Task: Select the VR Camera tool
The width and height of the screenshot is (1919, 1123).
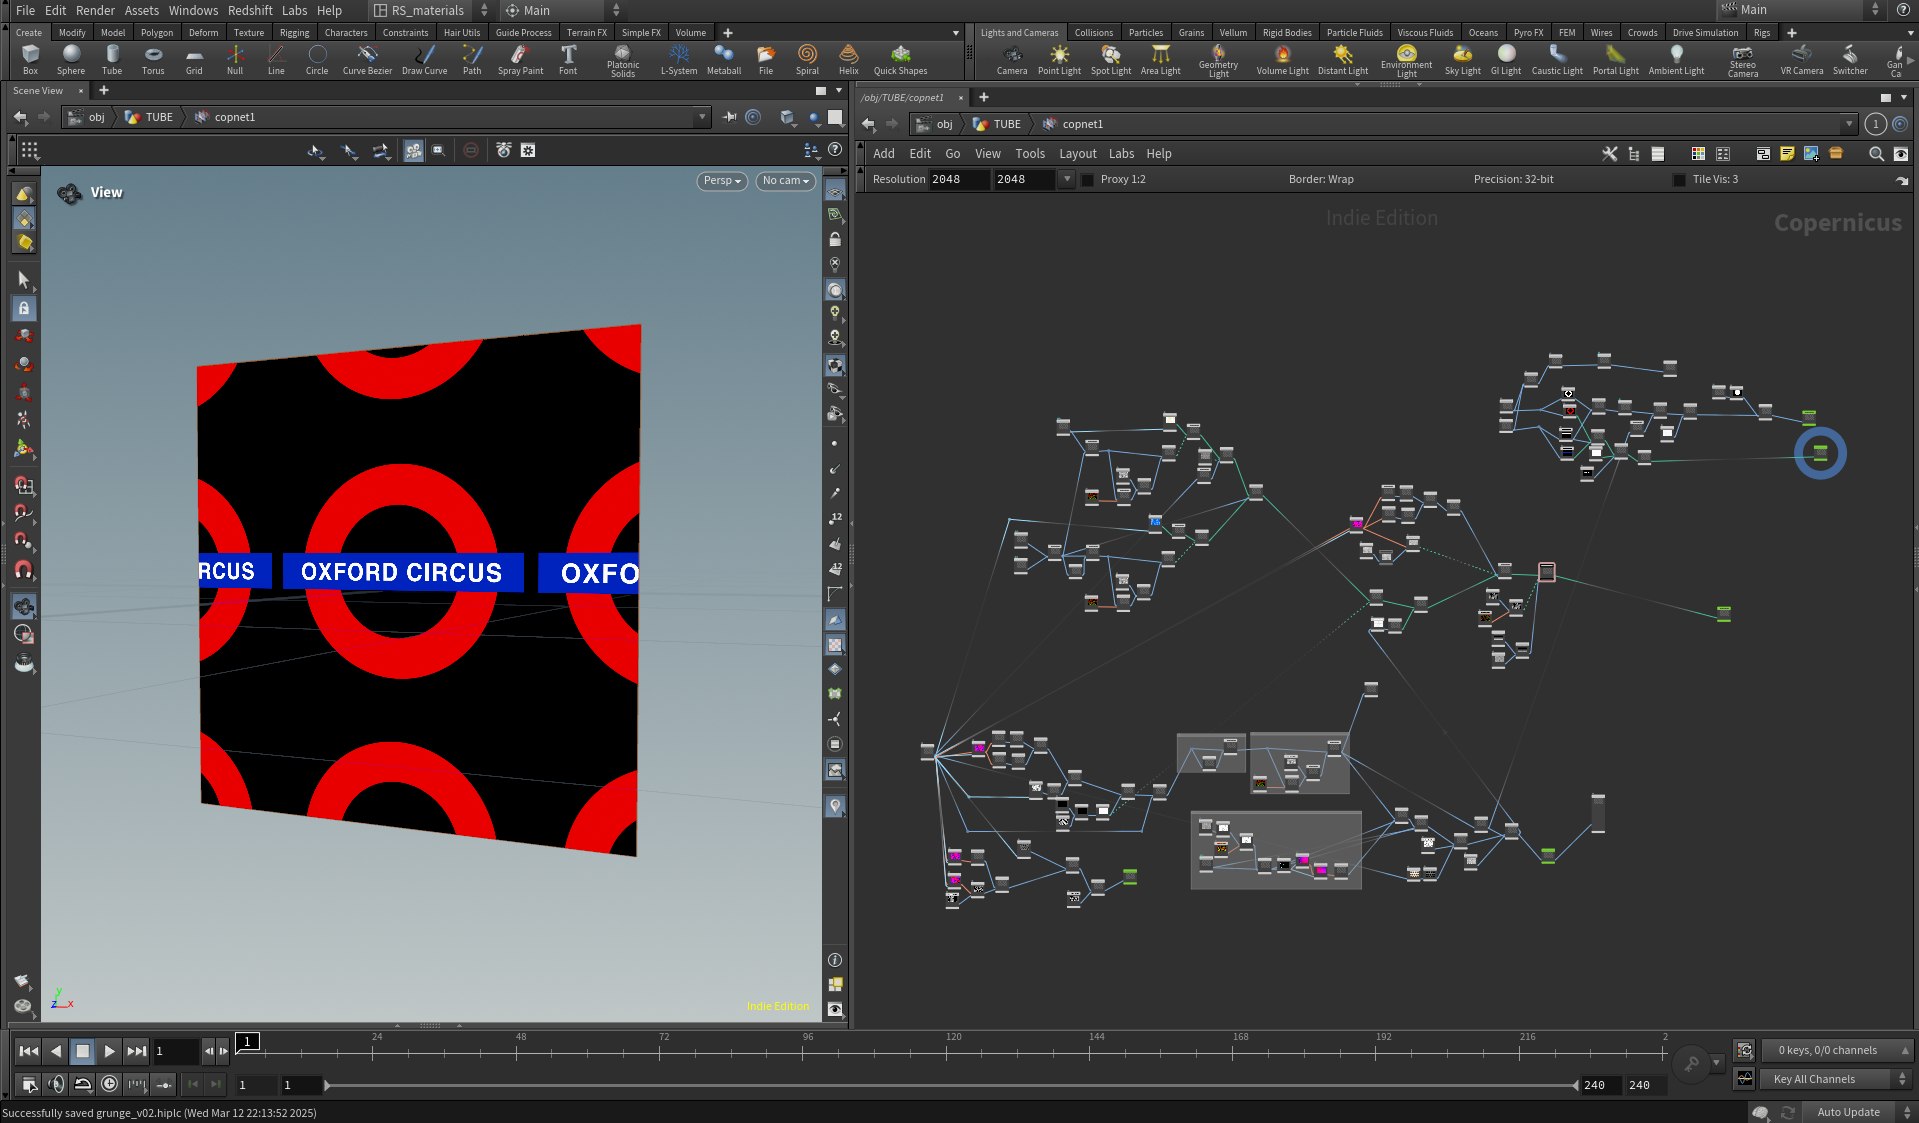Action: [x=1802, y=60]
